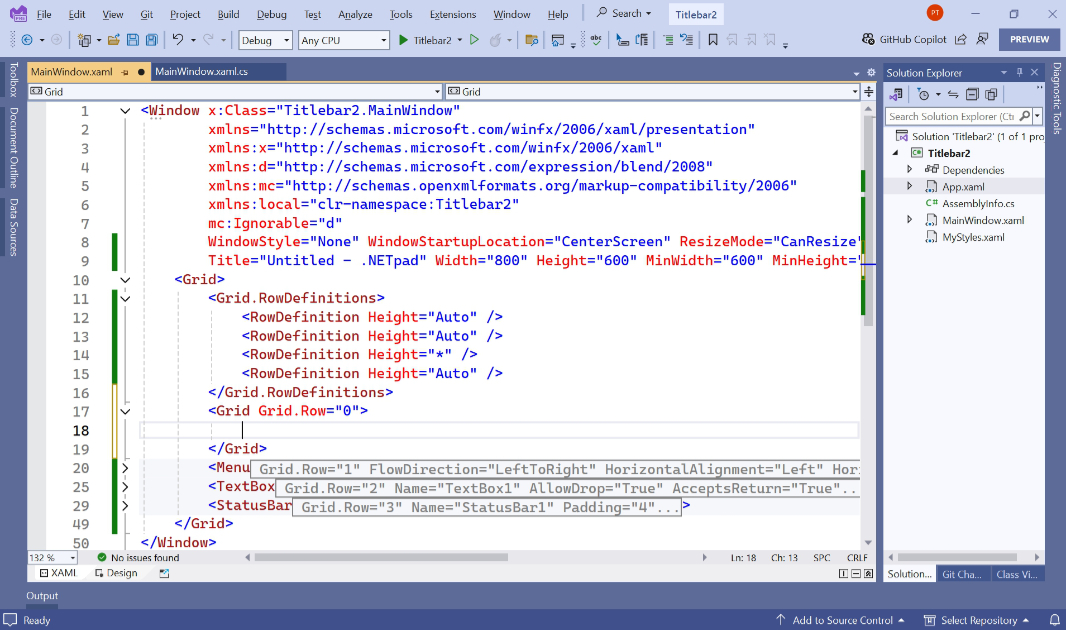Viewport: 1066px width, 630px height.
Task: Open the Debug configuration dropdown
Action: pos(265,40)
